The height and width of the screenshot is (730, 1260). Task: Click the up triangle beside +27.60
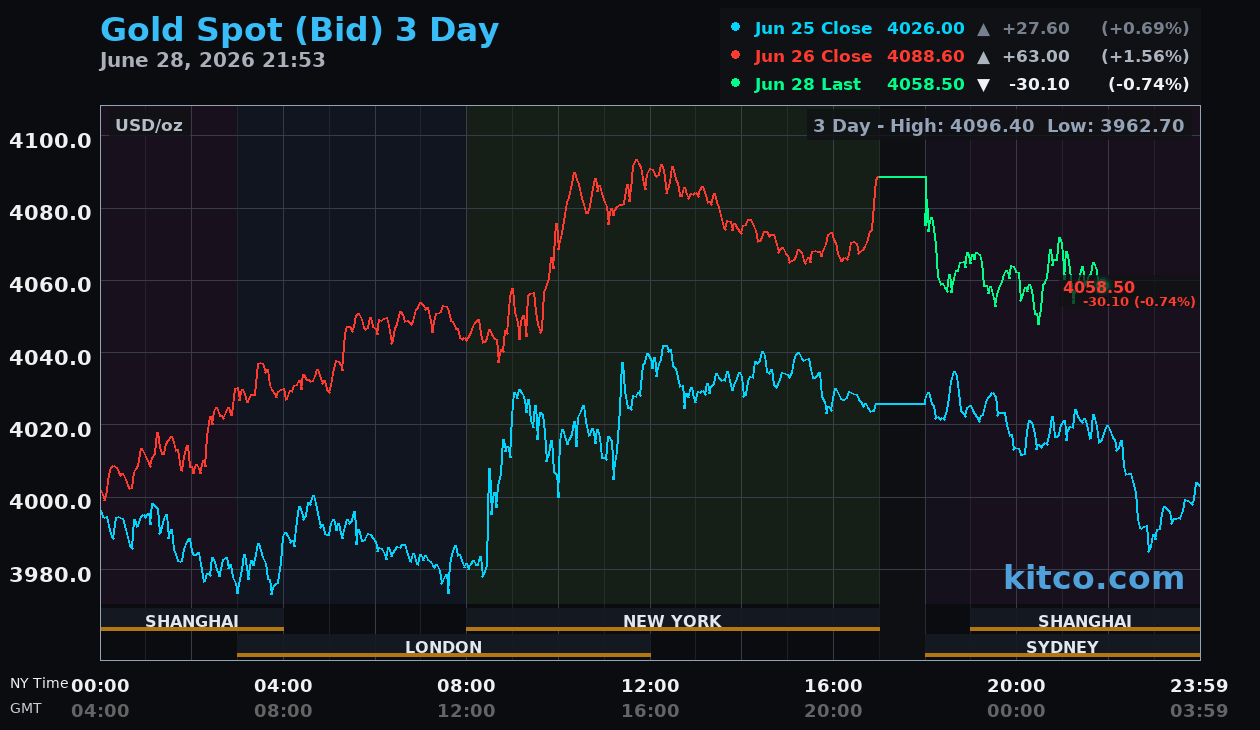[x=983, y=29]
